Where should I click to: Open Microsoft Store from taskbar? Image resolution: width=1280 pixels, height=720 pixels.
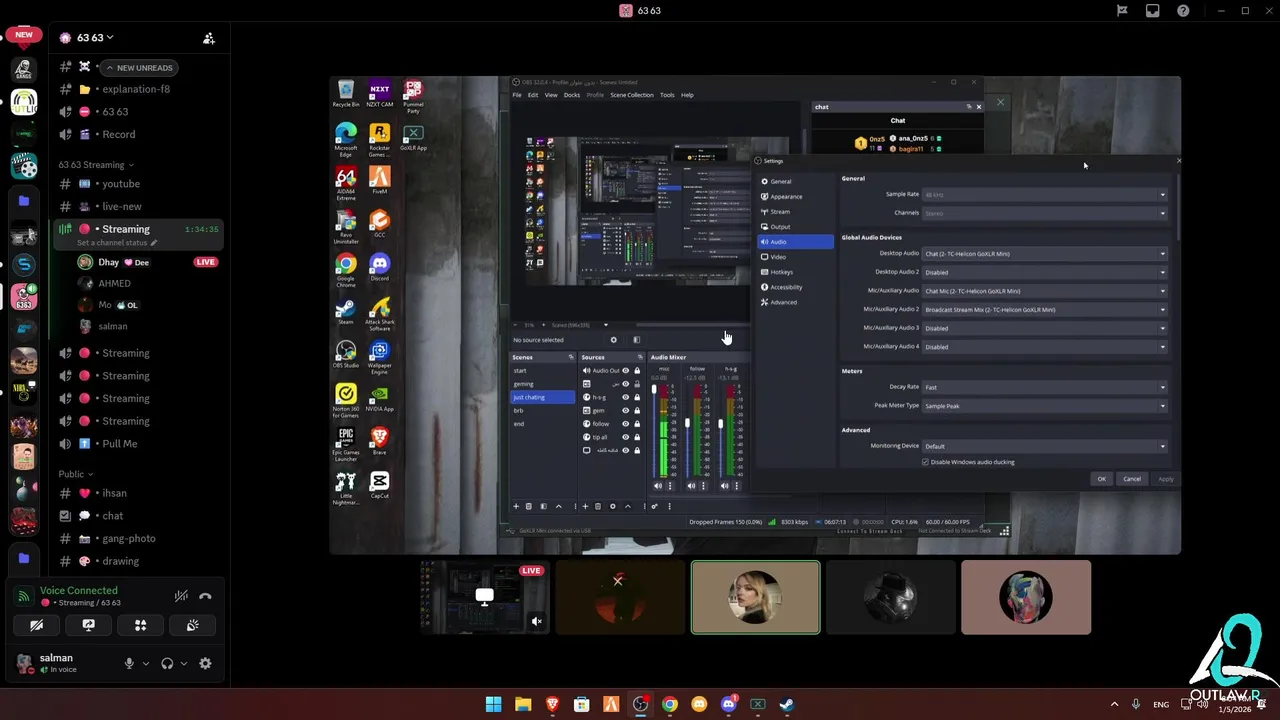[x=581, y=704]
